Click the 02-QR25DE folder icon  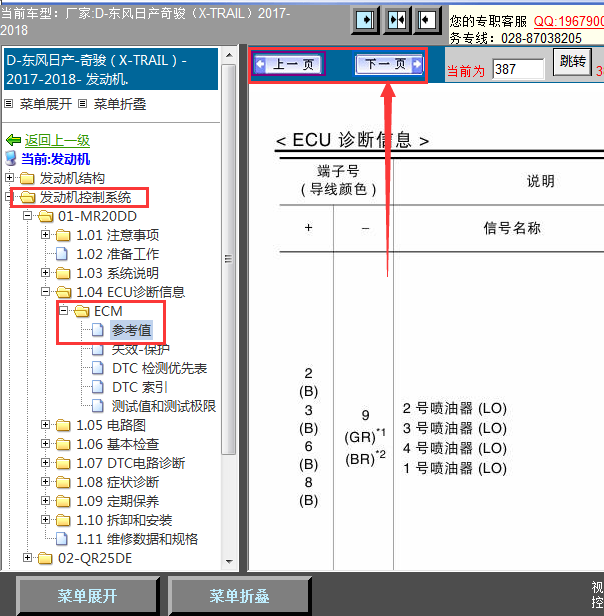click(x=45, y=558)
